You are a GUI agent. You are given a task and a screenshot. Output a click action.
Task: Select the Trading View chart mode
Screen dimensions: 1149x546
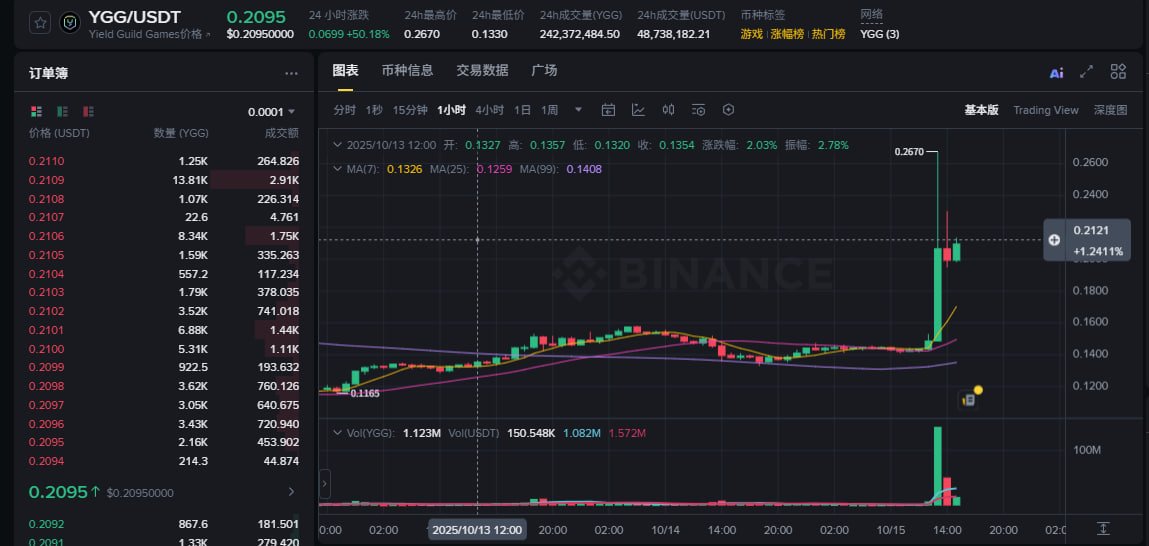click(1045, 110)
